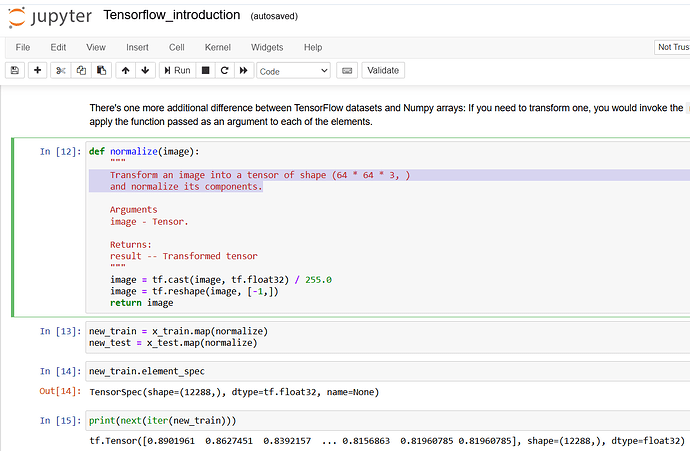Click the 'Arguments' docstring line
This screenshot has height=451, width=690.
click(x=133, y=210)
